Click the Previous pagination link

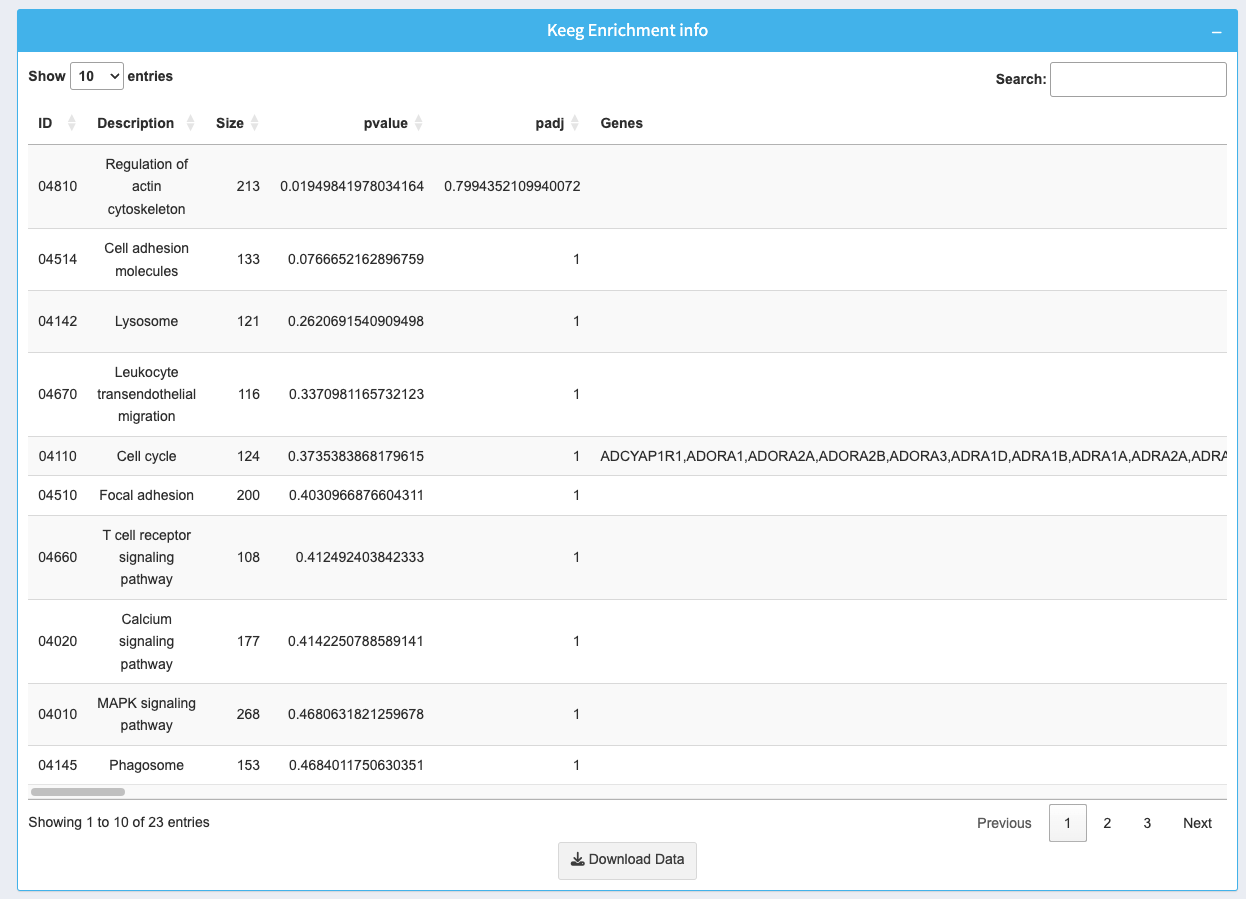[1004, 823]
